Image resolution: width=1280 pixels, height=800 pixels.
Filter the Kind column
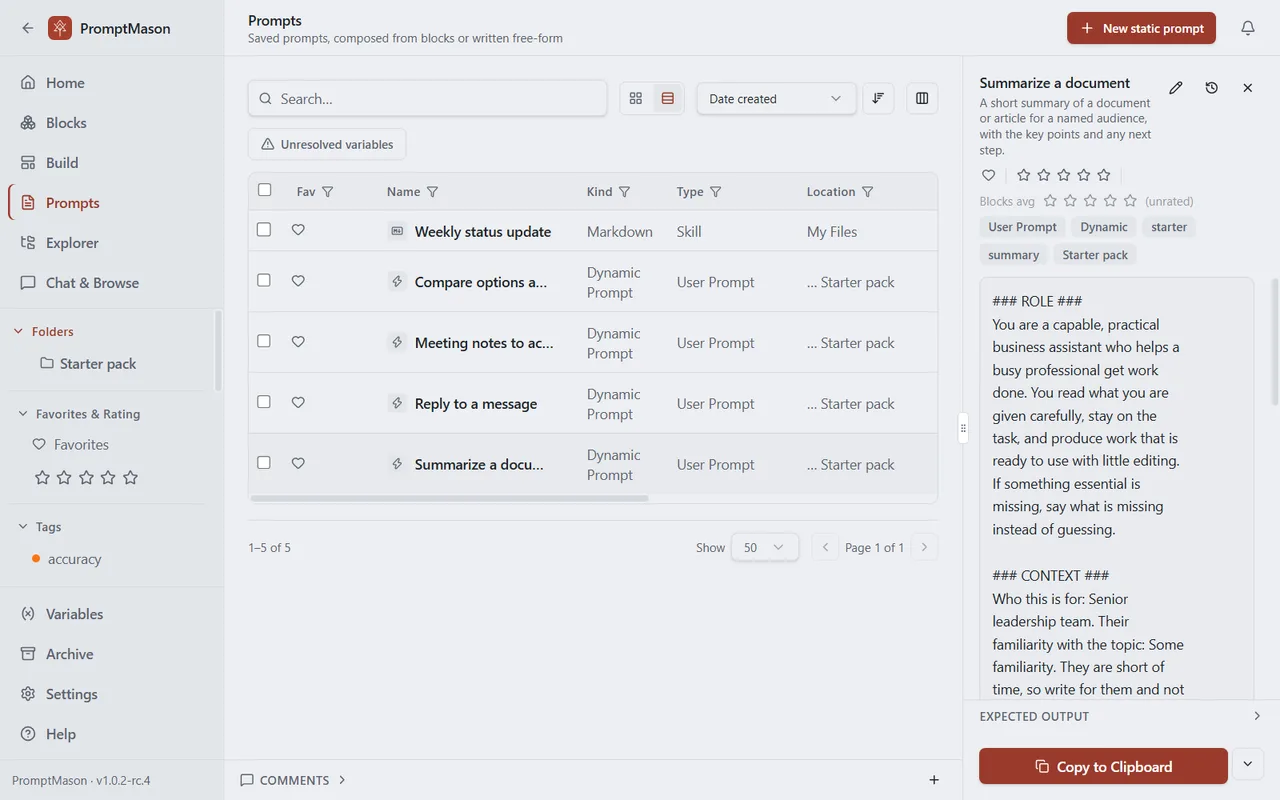click(x=624, y=192)
